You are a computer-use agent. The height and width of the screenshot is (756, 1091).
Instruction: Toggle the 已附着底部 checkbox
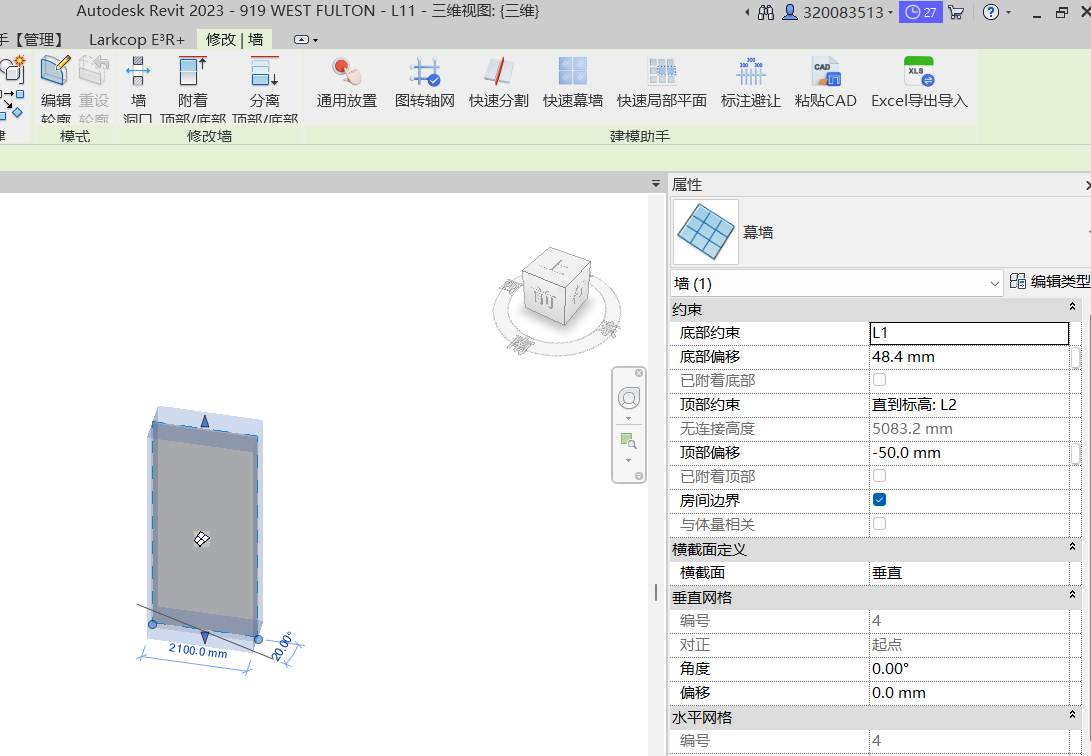(879, 380)
